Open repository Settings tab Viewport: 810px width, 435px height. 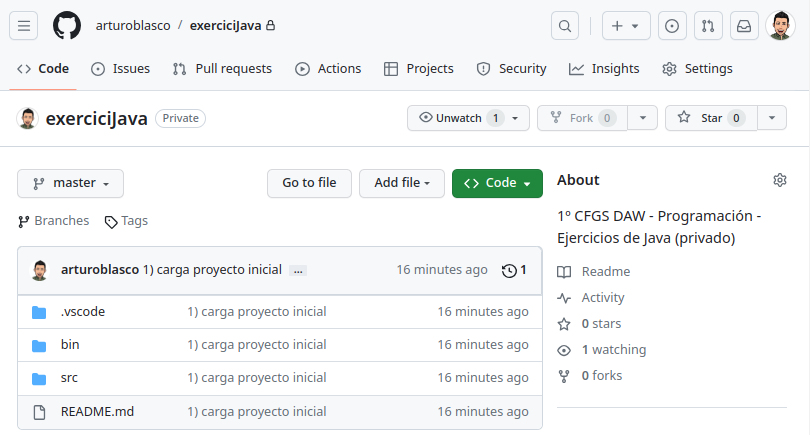697,69
